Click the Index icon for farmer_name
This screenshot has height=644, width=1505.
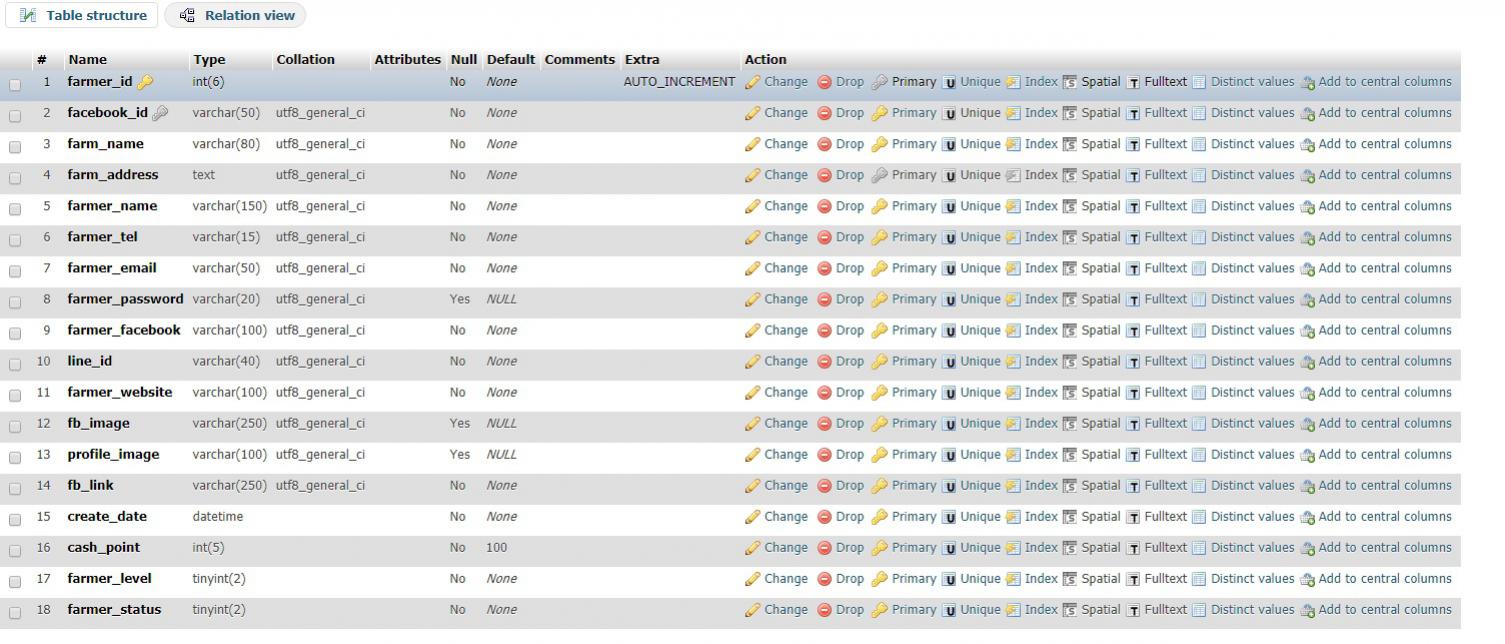(1013, 206)
